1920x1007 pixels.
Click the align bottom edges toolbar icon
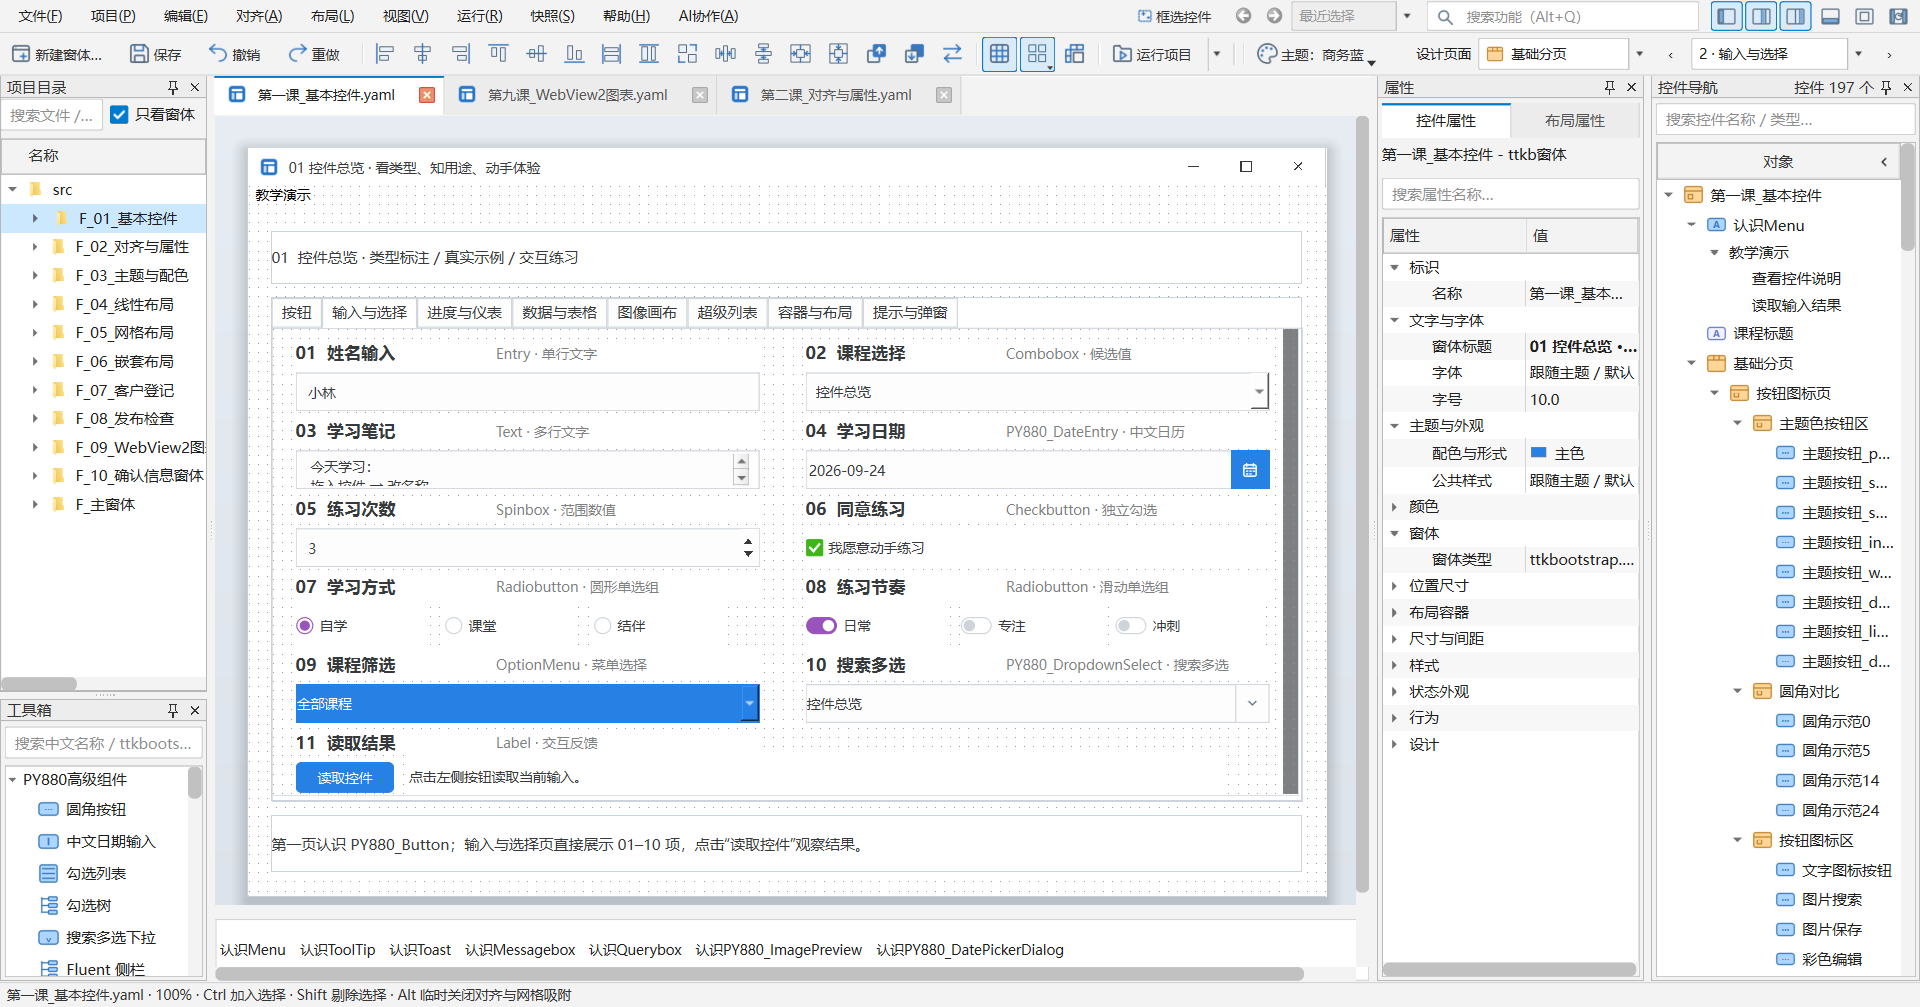574,54
